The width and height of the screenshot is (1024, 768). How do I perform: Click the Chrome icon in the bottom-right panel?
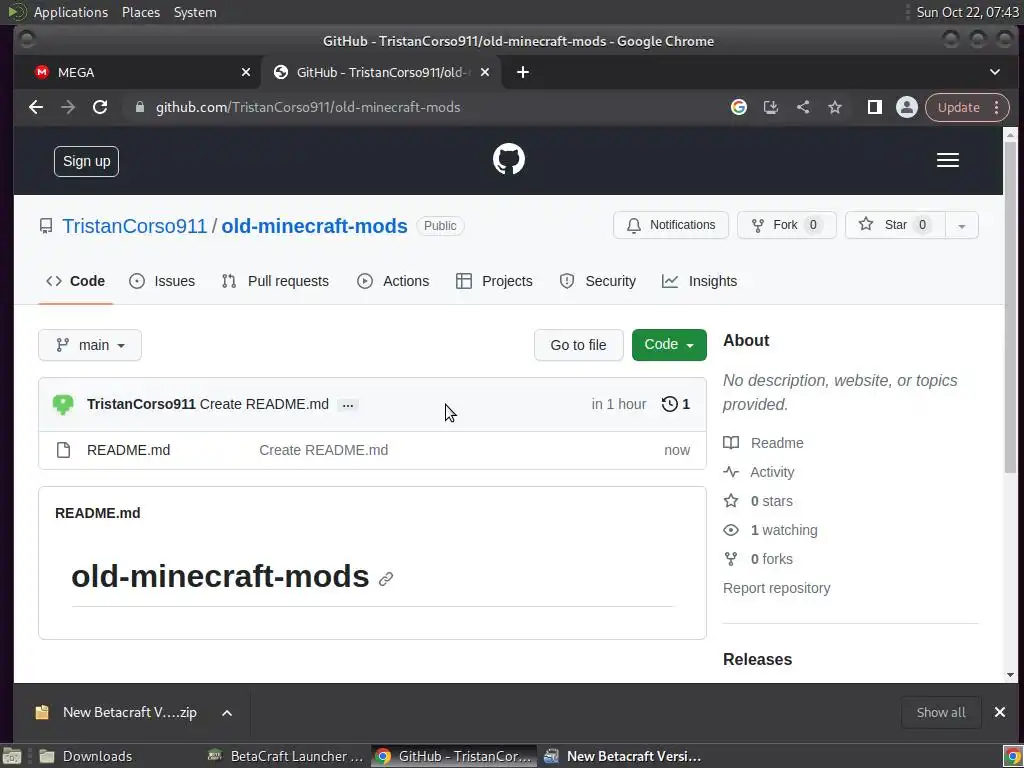click(1012, 756)
